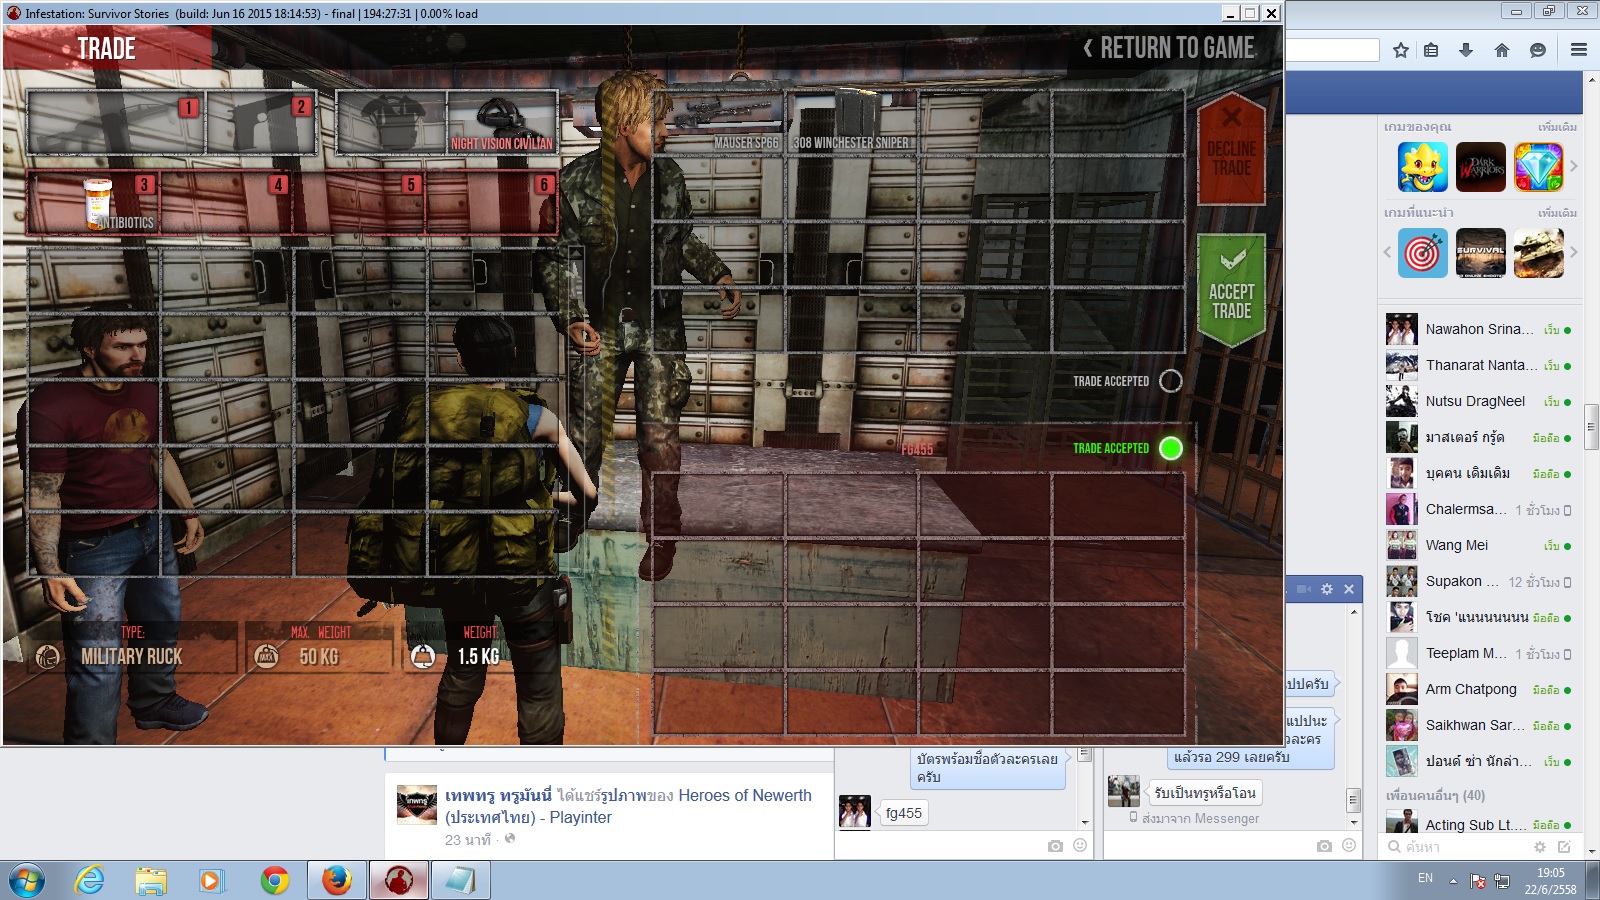Click the Firefox bookmark star icon

pyautogui.click(x=1401, y=50)
